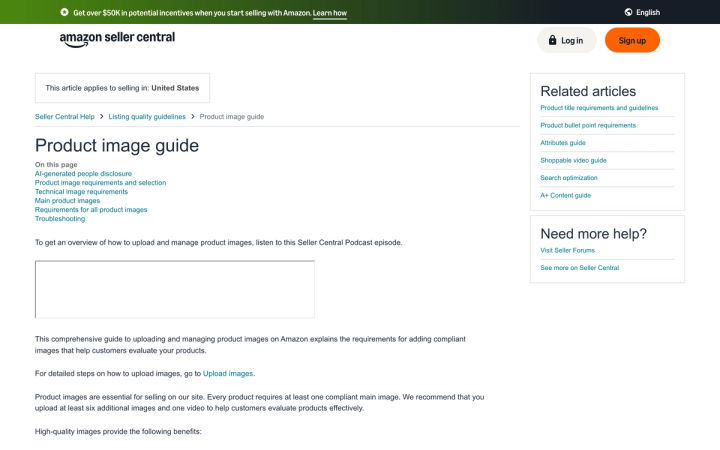Click the orange Sign up button
The height and width of the screenshot is (450, 720).
[x=632, y=40]
